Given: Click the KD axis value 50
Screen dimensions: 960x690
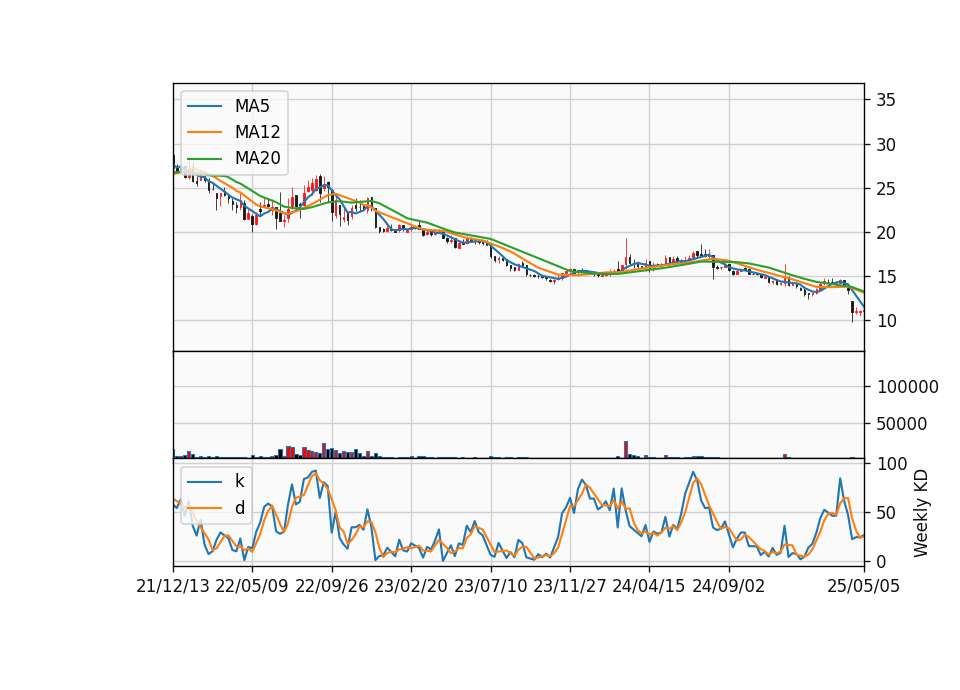Looking at the screenshot, I should 886,513.
